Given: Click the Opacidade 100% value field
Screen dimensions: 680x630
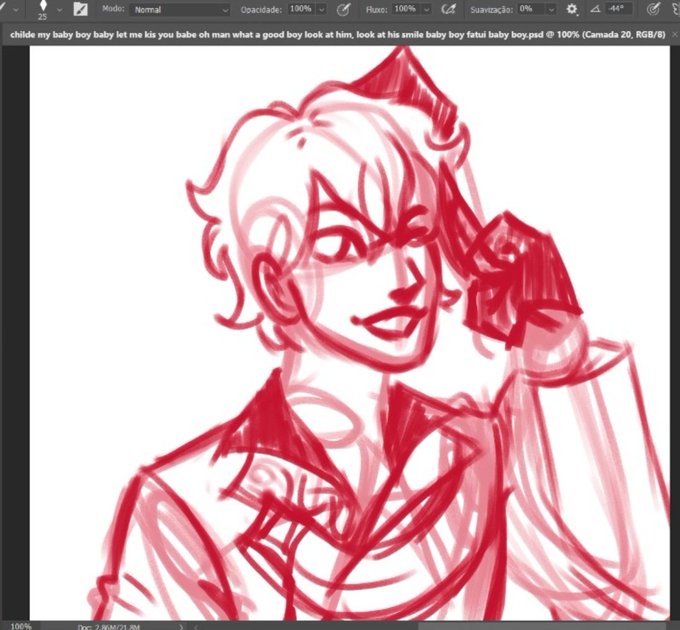Looking at the screenshot, I should [301, 9].
